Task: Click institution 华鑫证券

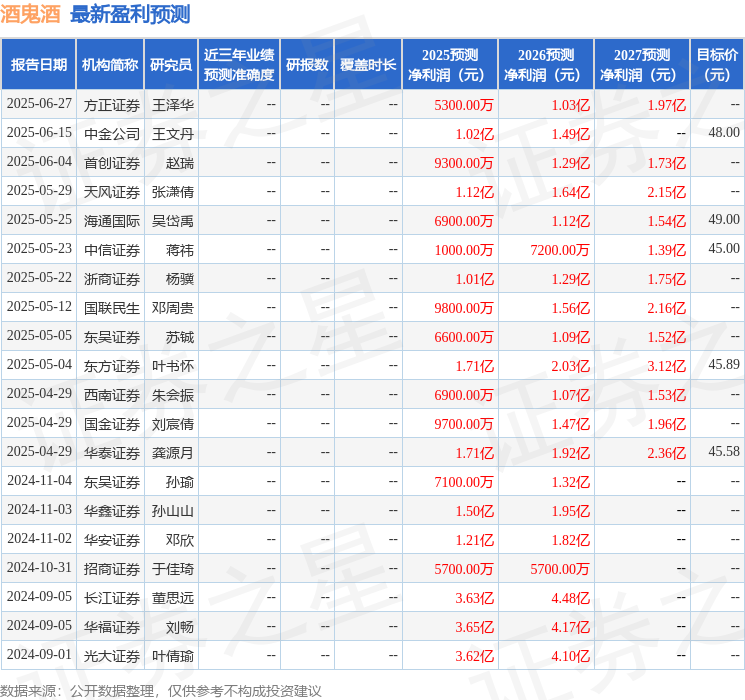Action: [x=112, y=511]
